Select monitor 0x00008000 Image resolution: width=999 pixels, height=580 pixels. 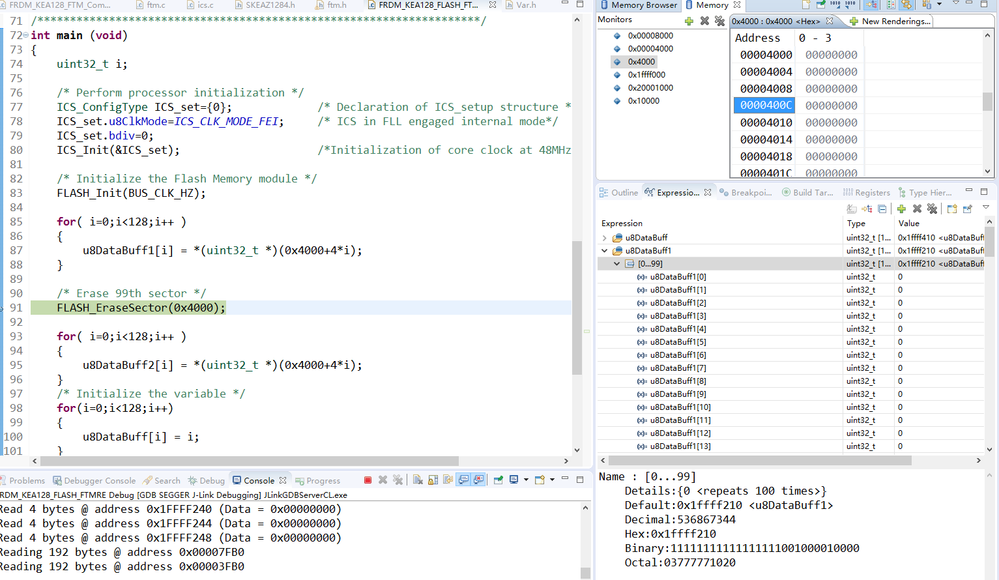pos(650,36)
